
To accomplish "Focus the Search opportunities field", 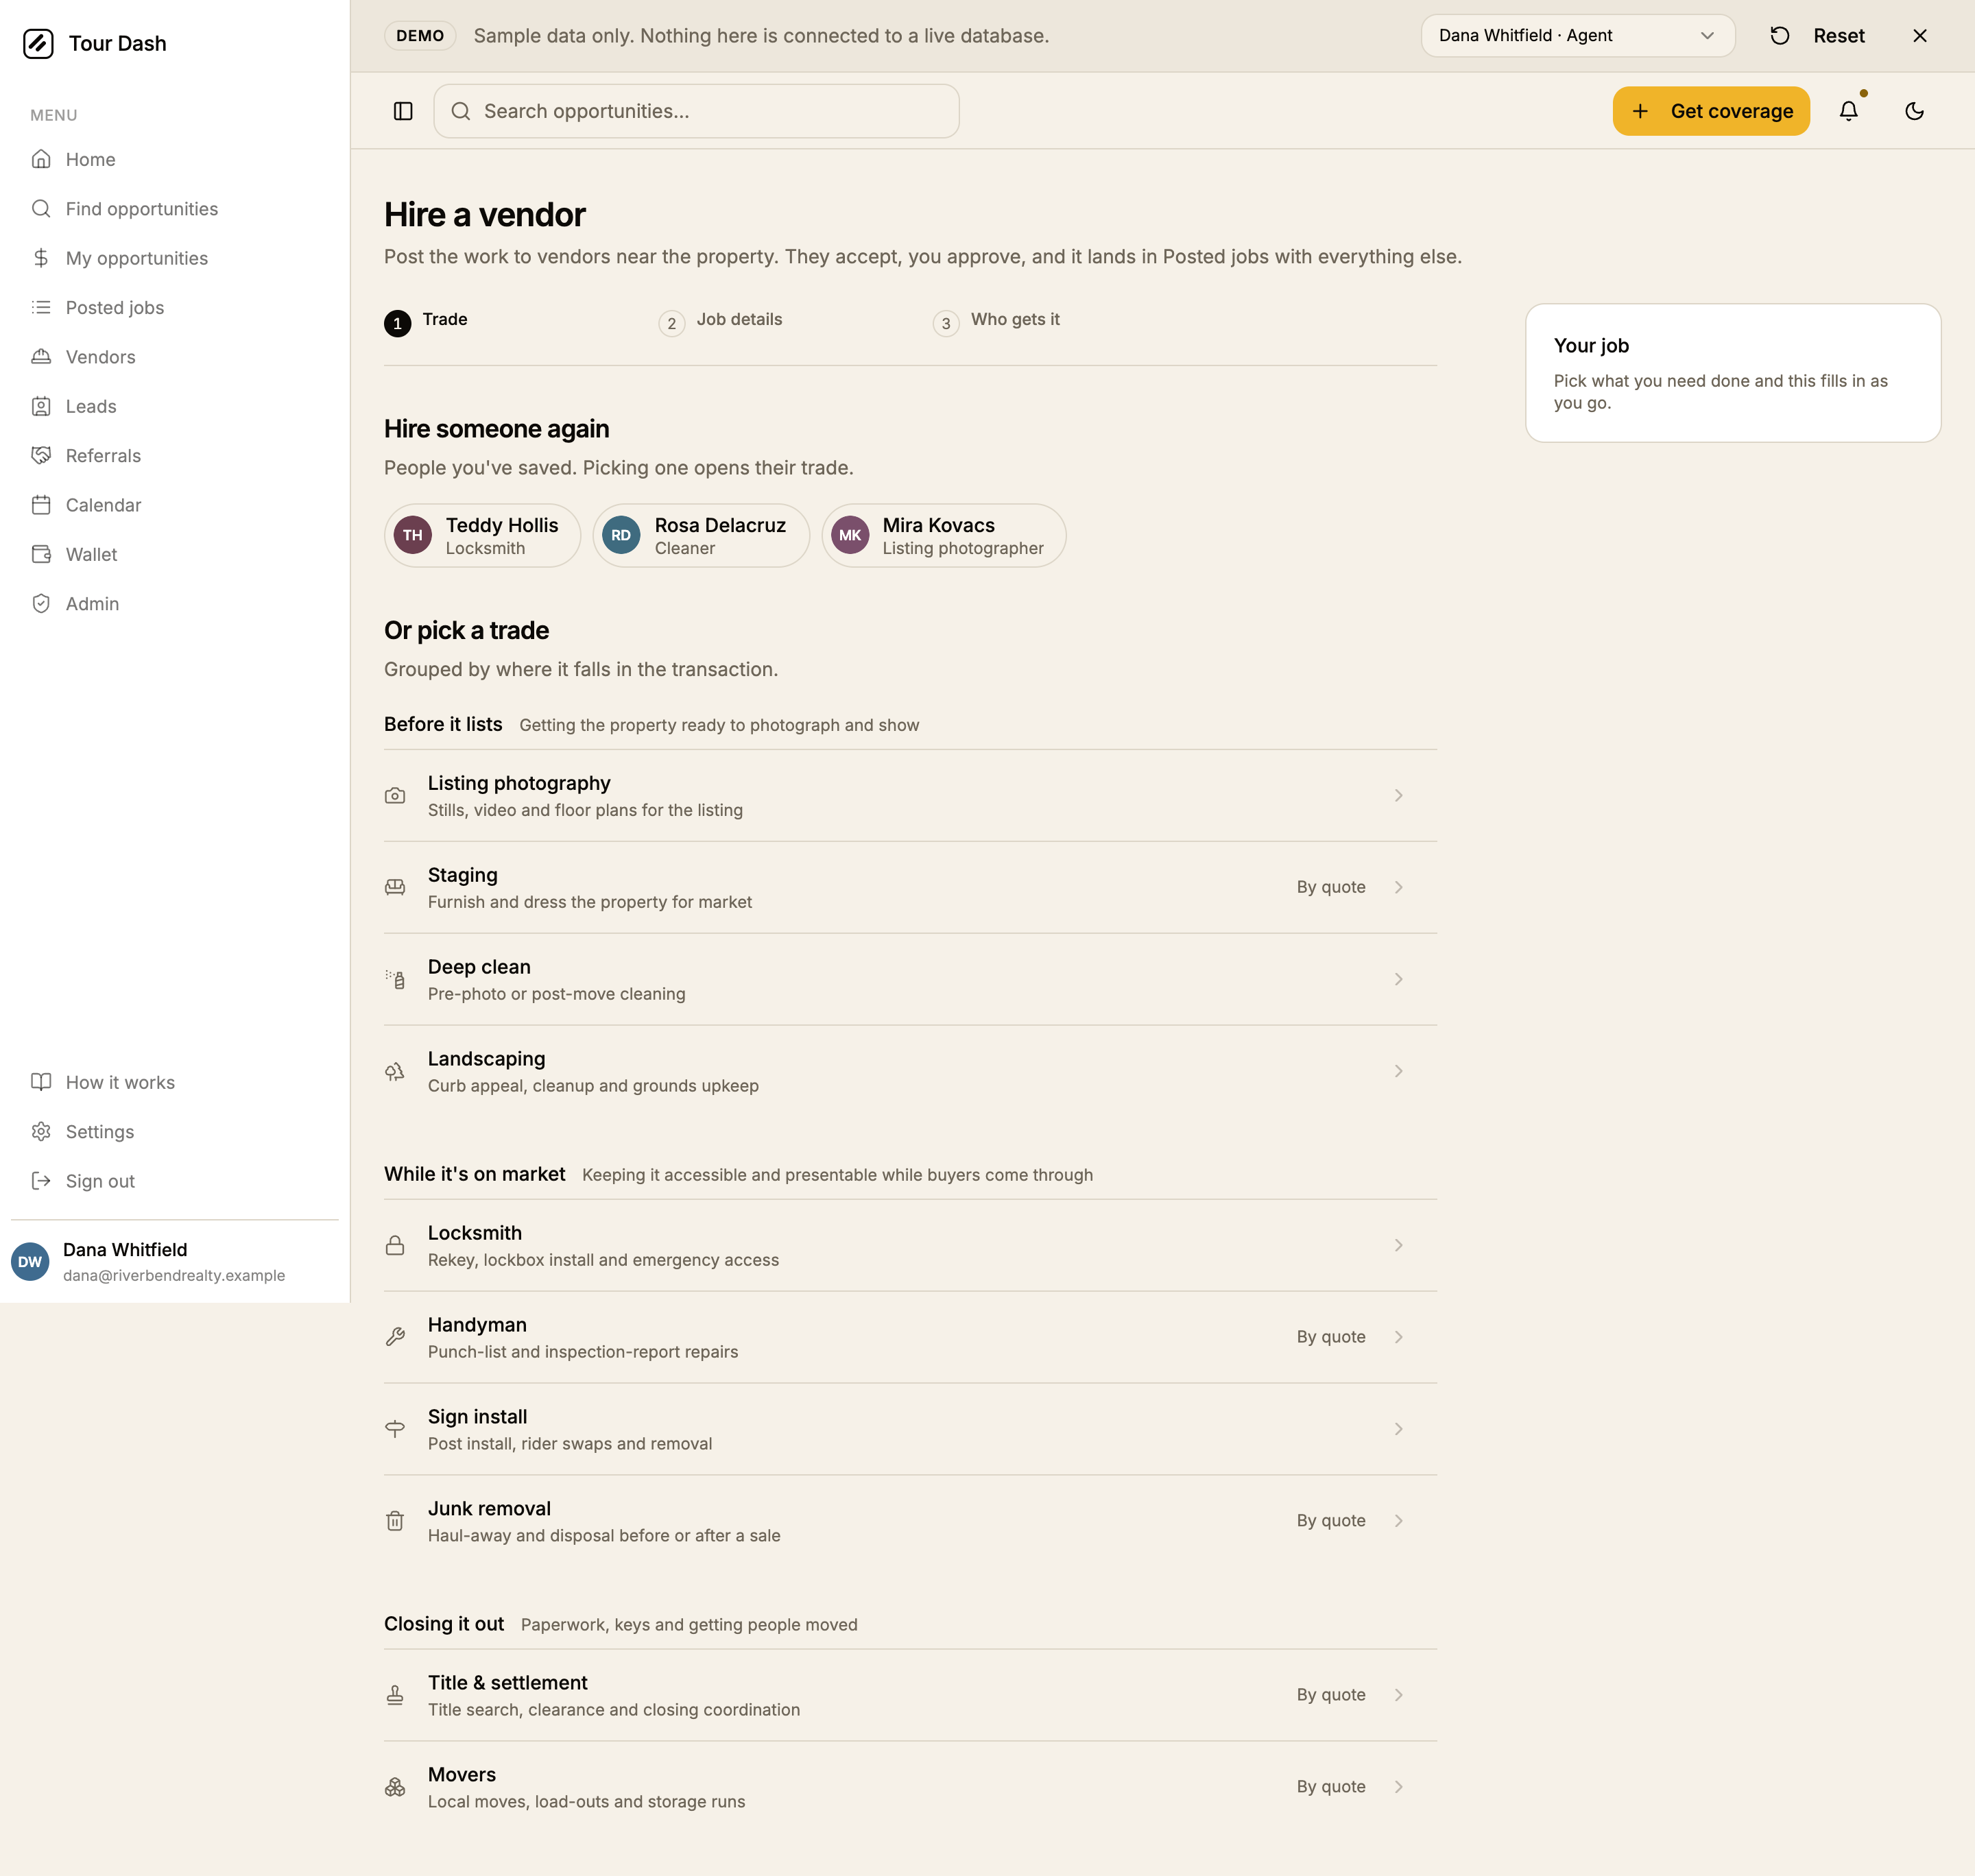I will [696, 111].
